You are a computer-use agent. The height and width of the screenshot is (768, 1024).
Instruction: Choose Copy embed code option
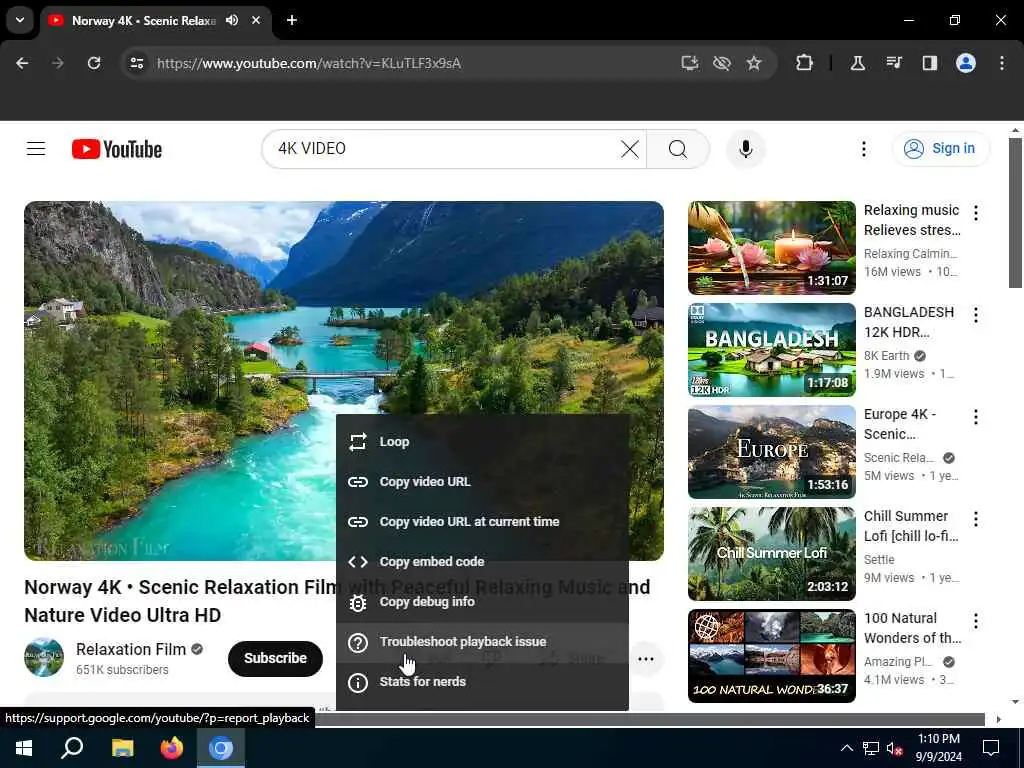click(482, 562)
